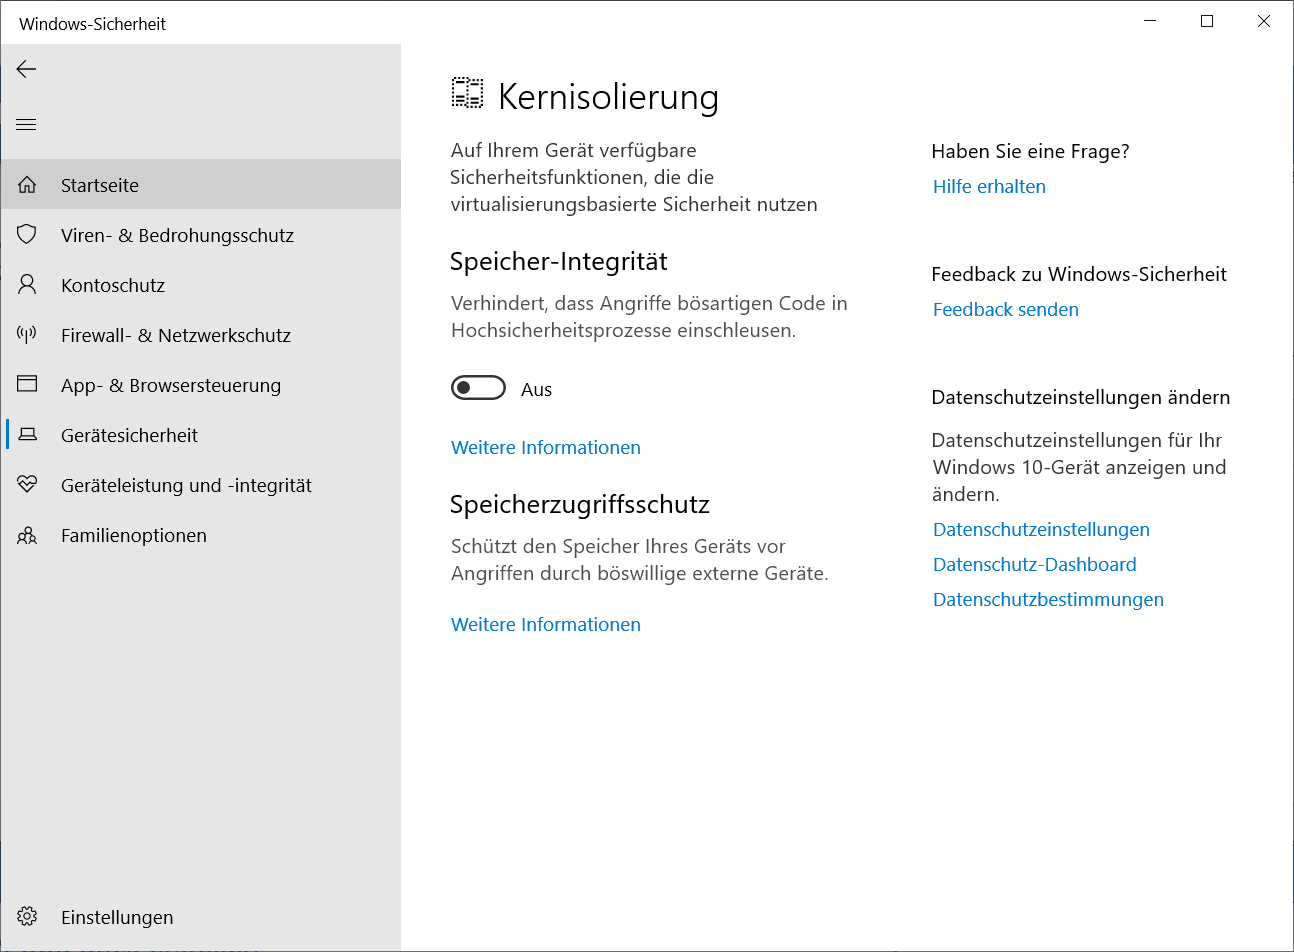
Task: Open Weitere Informationen under Speicherzugriffsschutz
Action: 546,625
